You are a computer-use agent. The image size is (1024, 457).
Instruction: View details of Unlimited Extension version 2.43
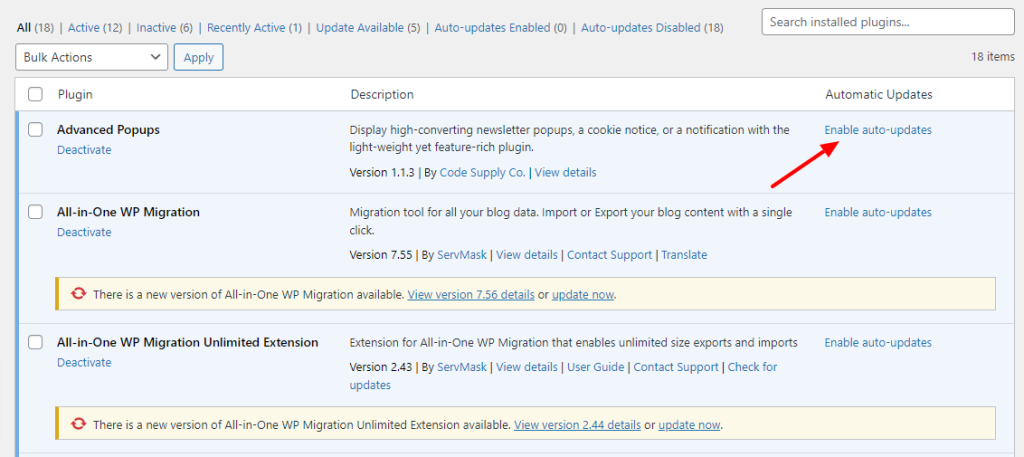(527, 367)
